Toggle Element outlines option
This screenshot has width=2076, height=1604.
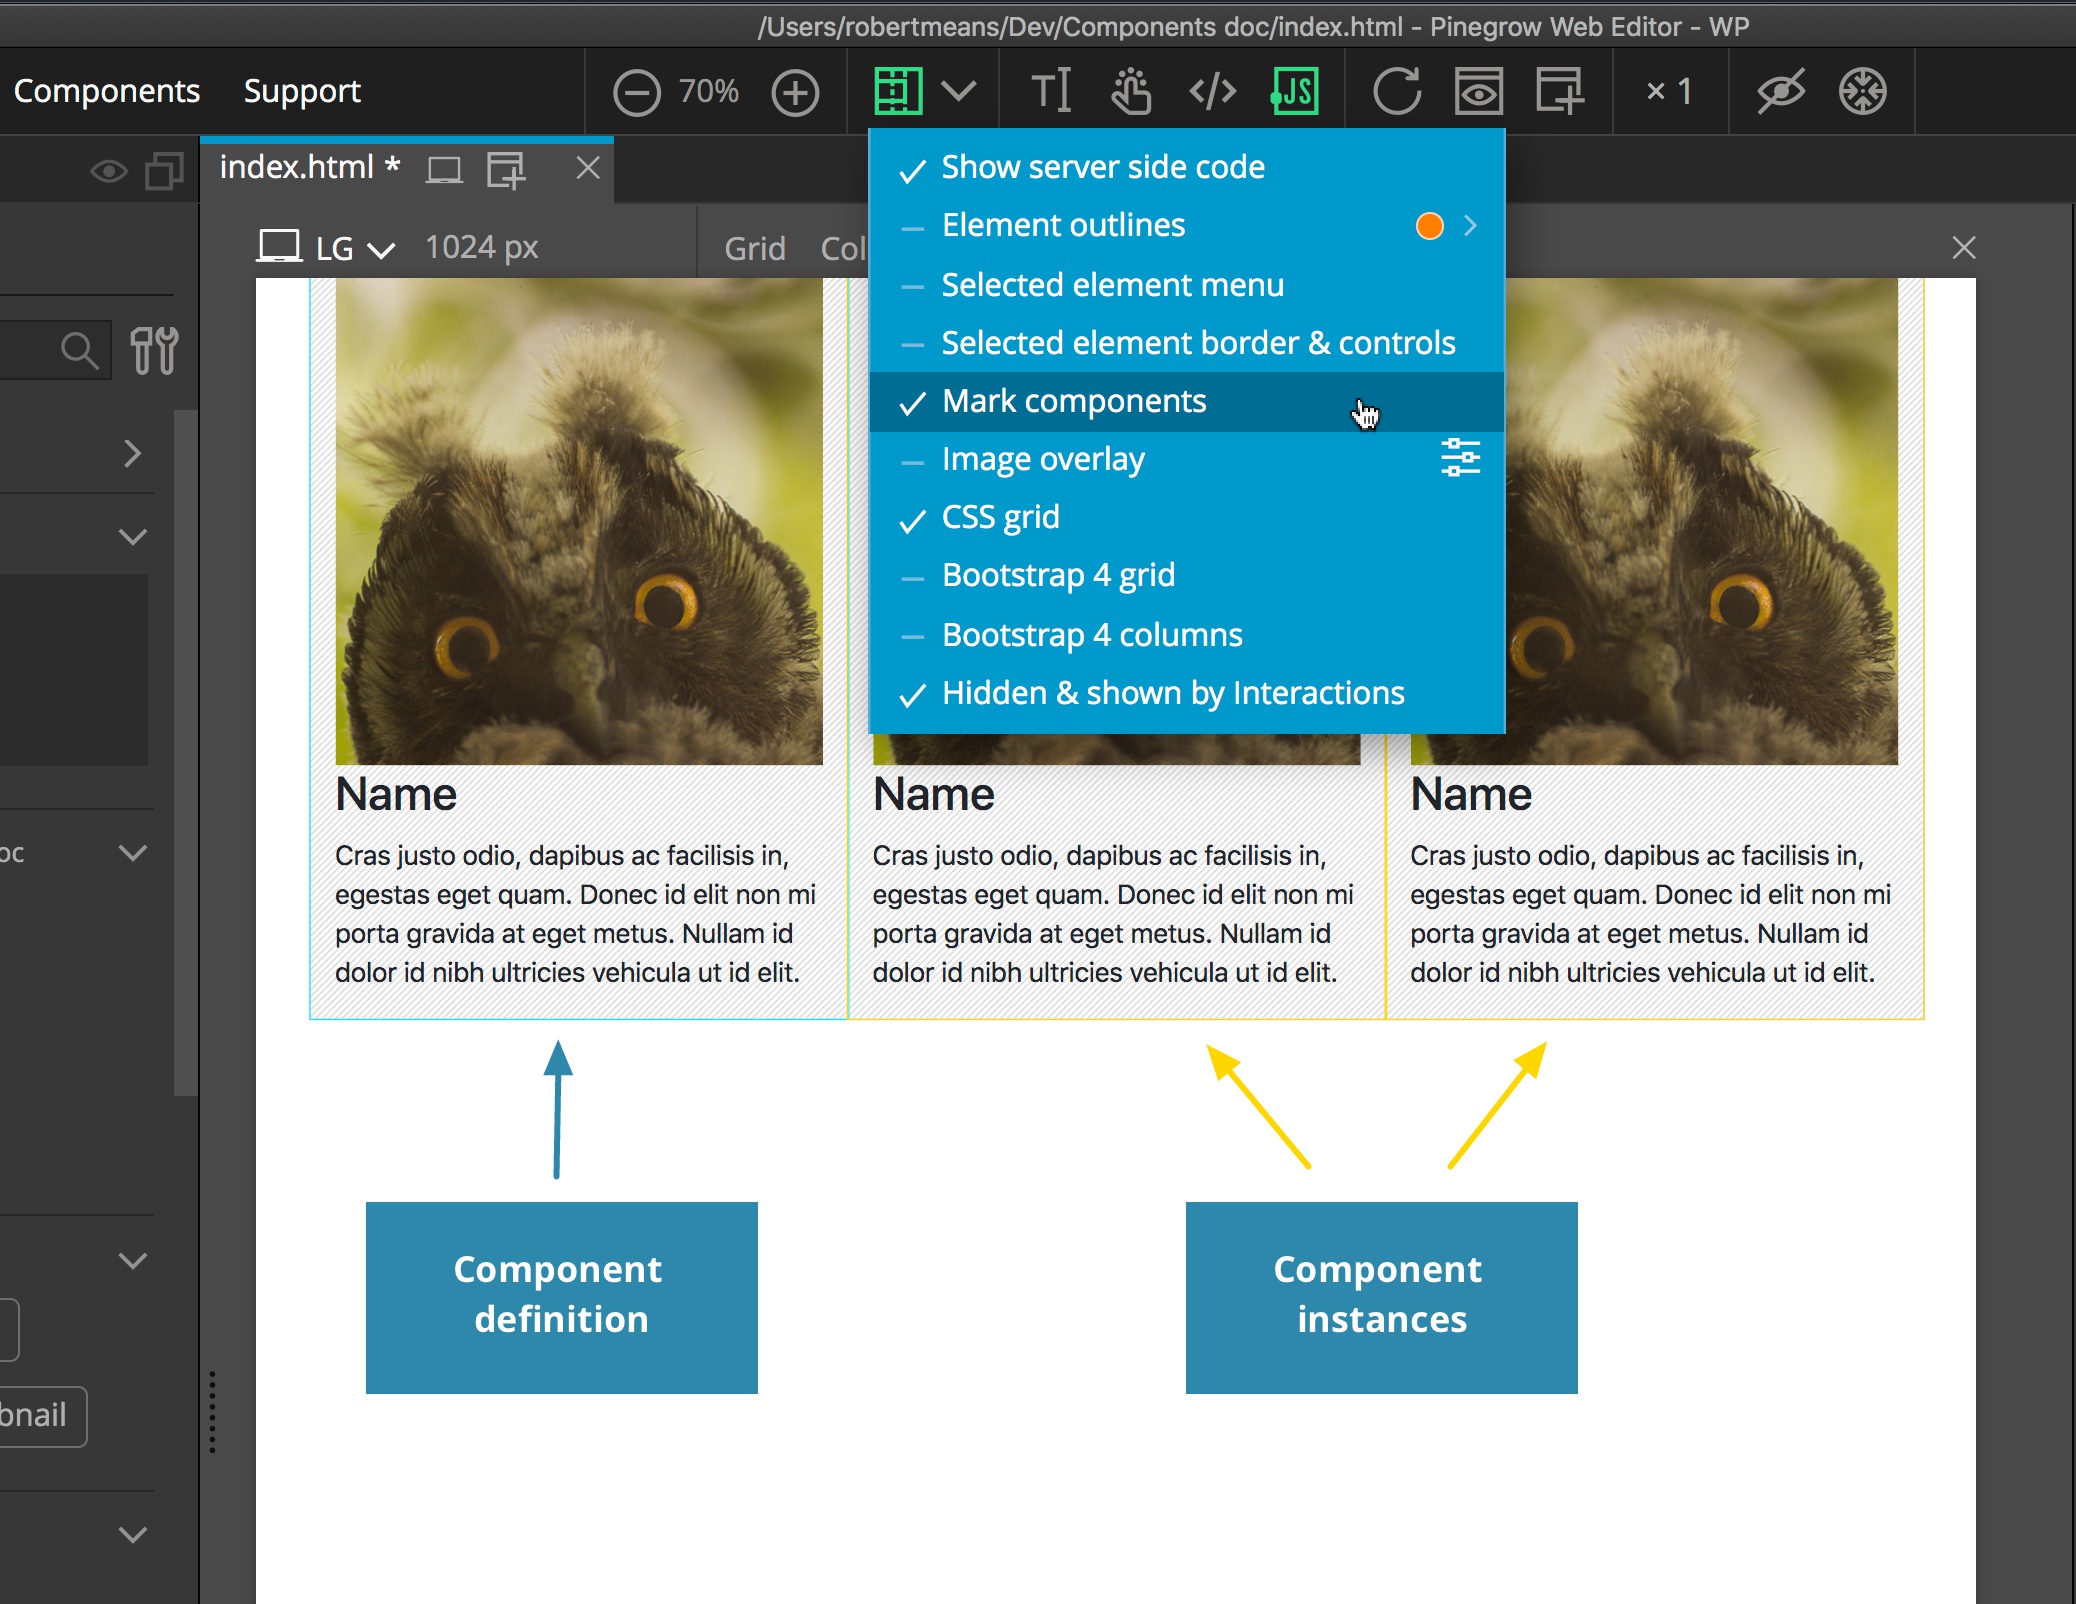(1187, 226)
